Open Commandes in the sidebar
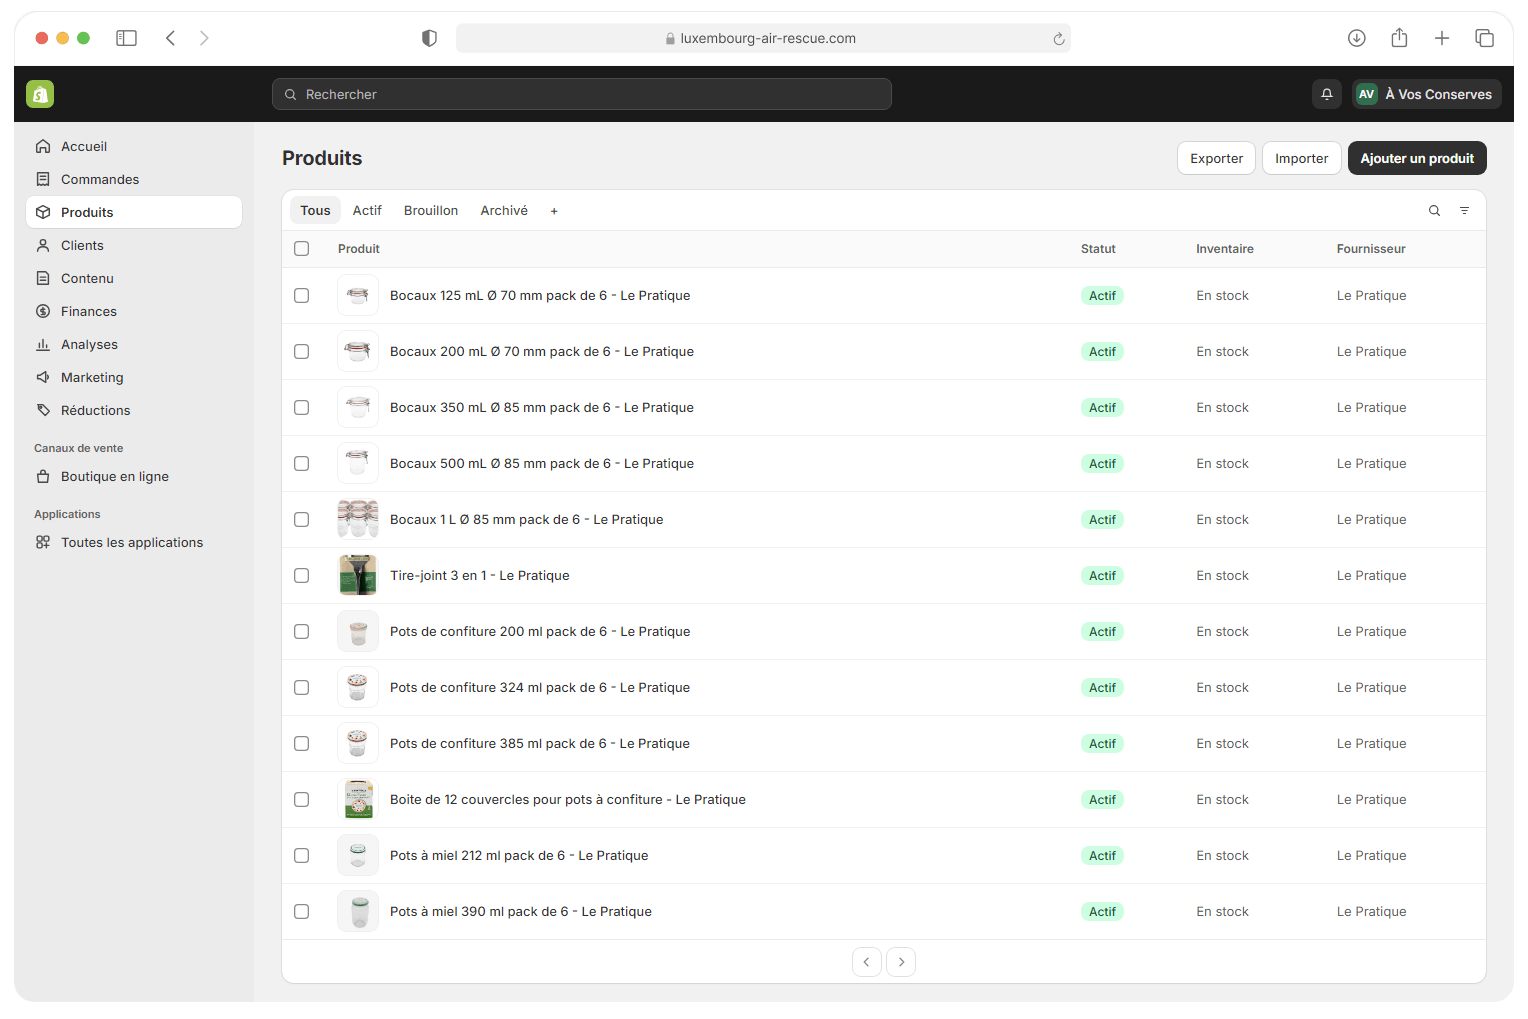 (134, 179)
